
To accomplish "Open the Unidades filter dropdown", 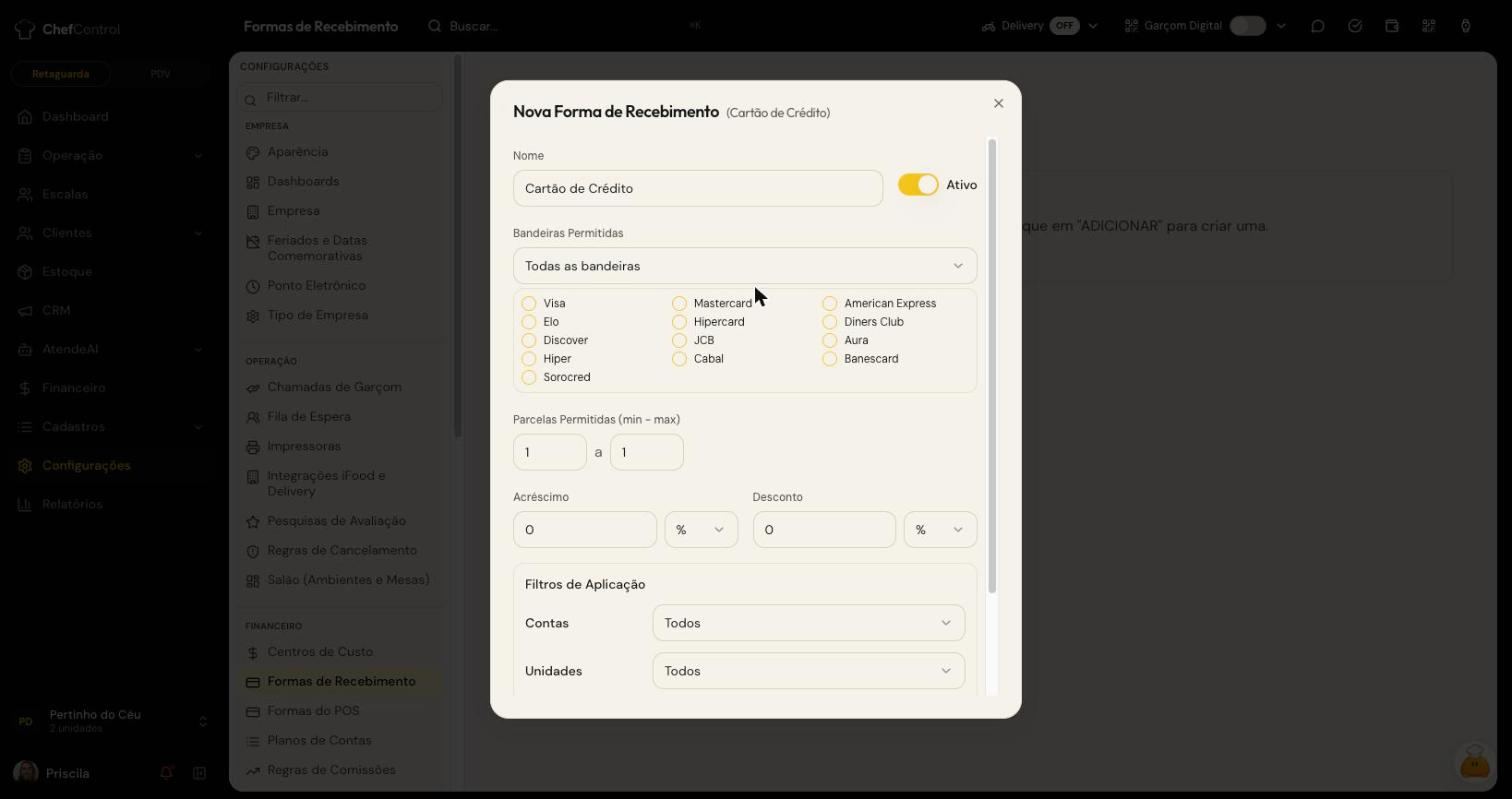I will click(808, 671).
